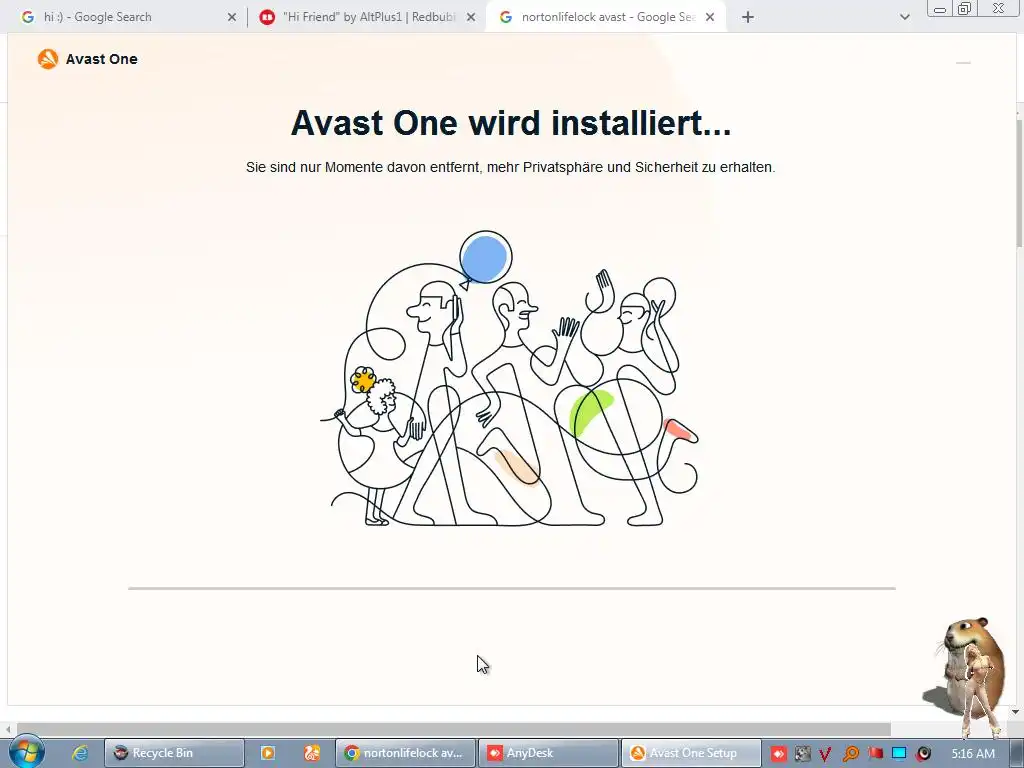1024x768 pixels.
Task: Launch Internet Explorer from the taskbar
Action: pyautogui.click(x=80, y=753)
